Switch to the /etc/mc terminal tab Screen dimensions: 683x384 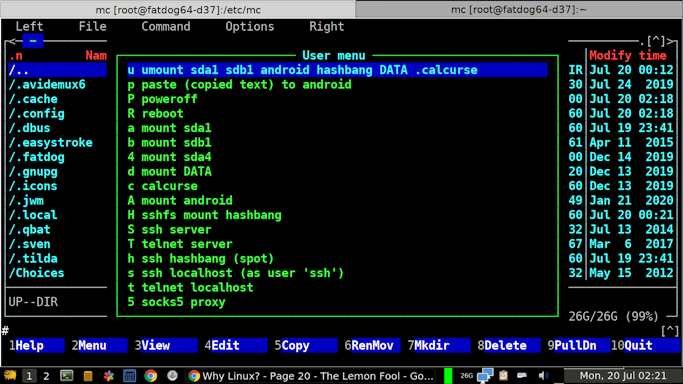[178, 9]
